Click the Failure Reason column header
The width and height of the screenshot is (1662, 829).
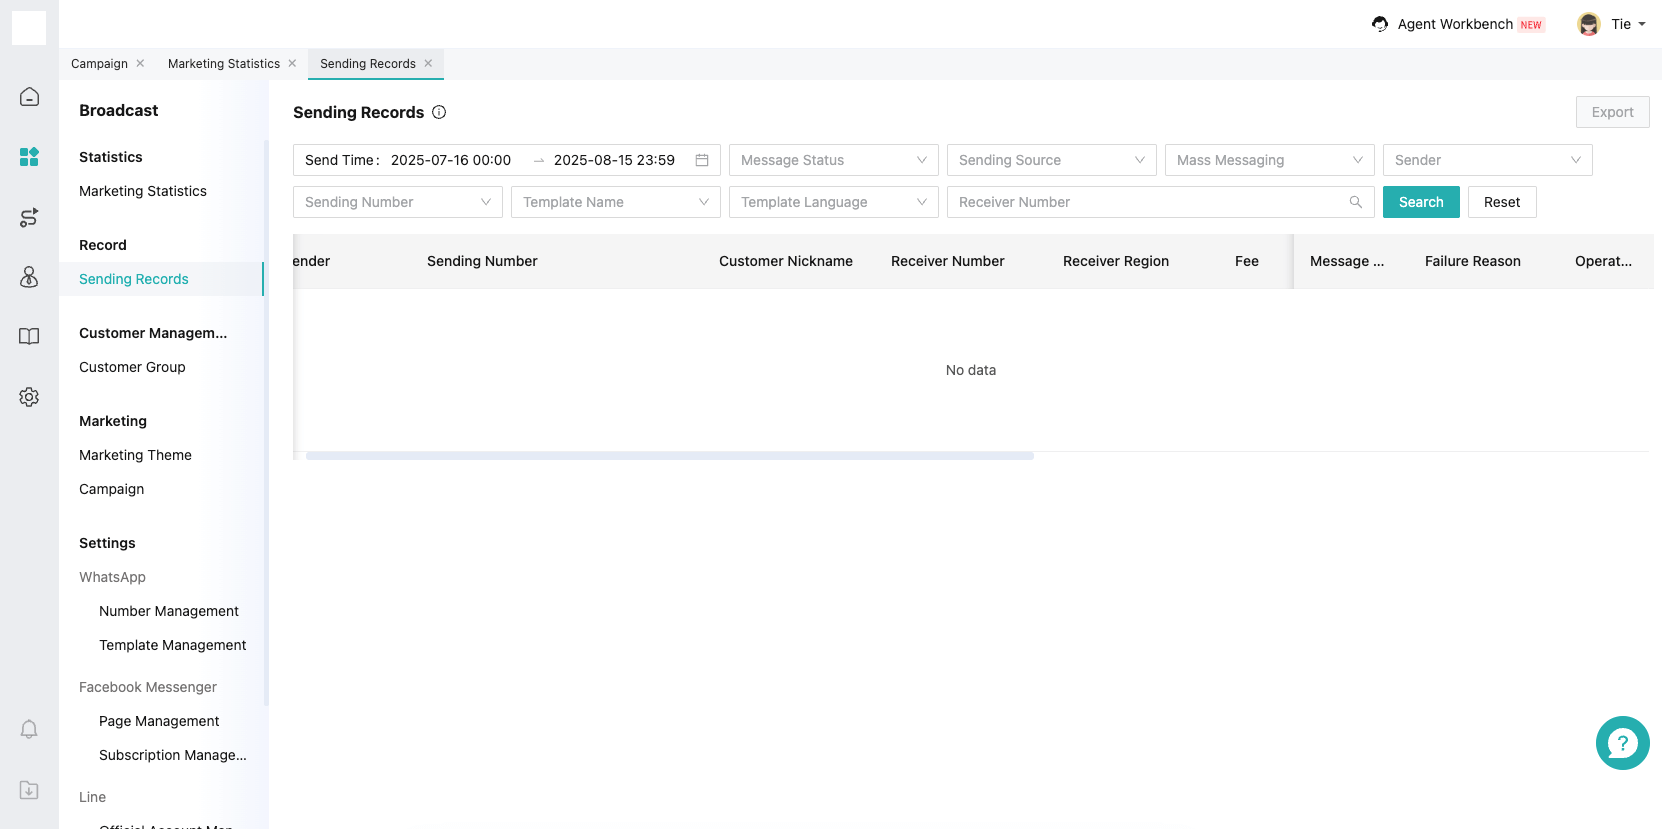(1473, 261)
